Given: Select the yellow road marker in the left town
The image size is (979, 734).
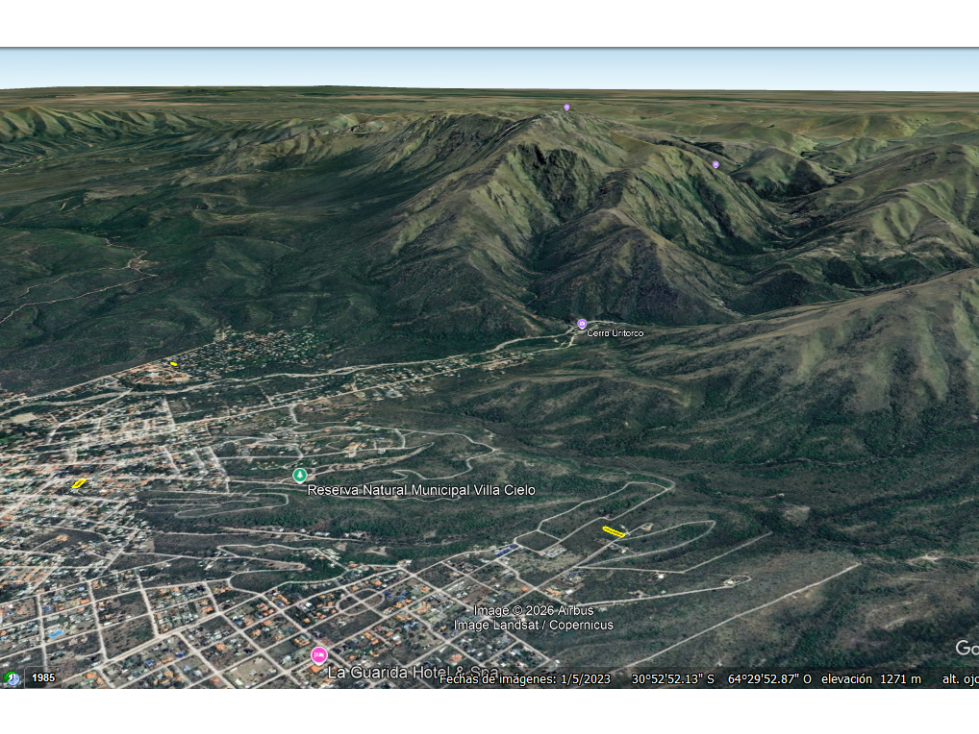Looking at the screenshot, I should click(x=78, y=484).
